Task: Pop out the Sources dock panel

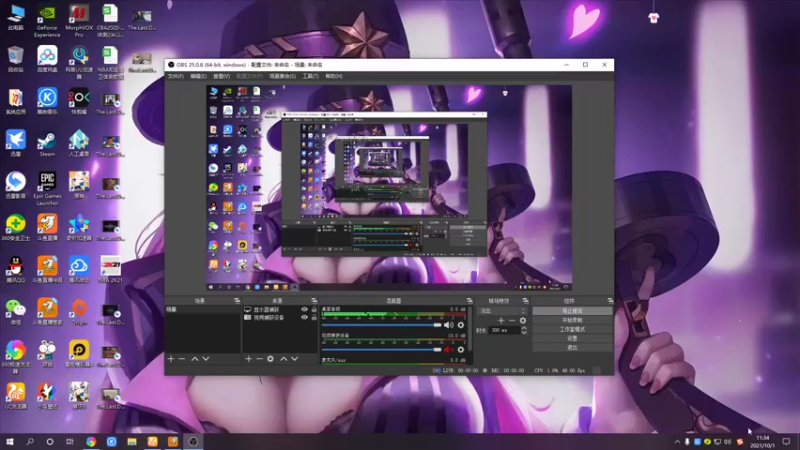Action: pyautogui.click(x=314, y=301)
